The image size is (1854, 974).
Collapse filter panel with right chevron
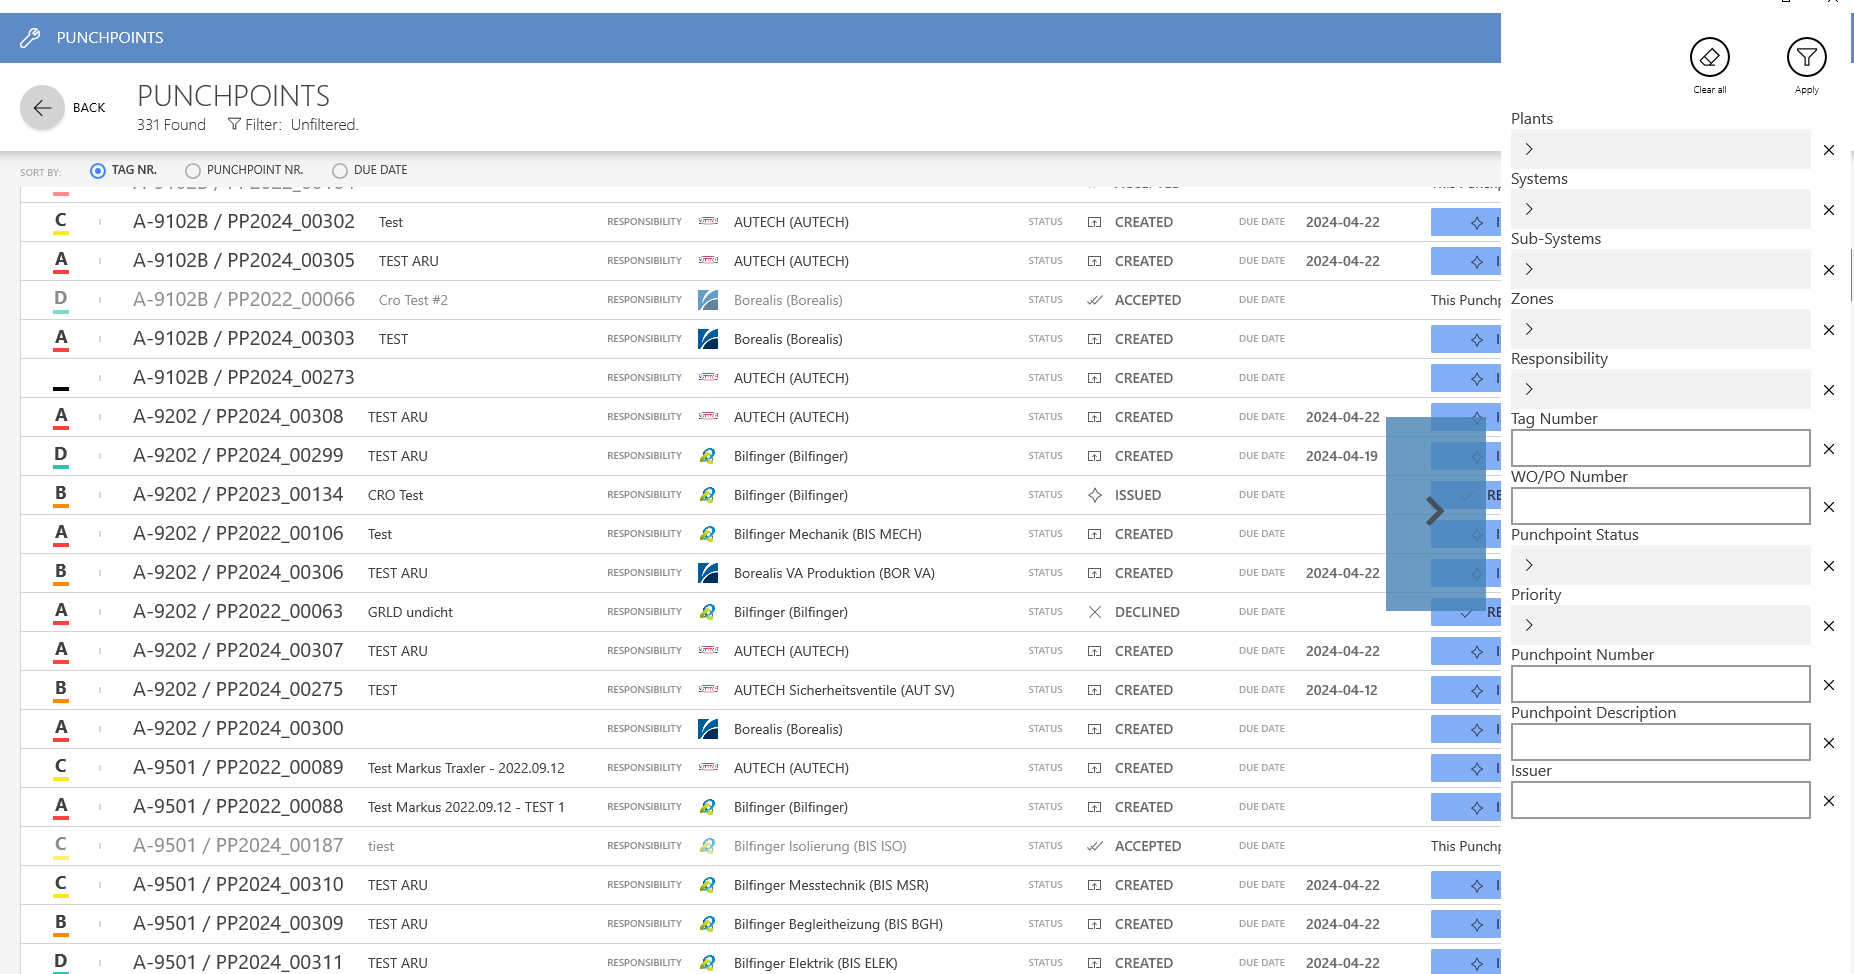tap(1434, 512)
